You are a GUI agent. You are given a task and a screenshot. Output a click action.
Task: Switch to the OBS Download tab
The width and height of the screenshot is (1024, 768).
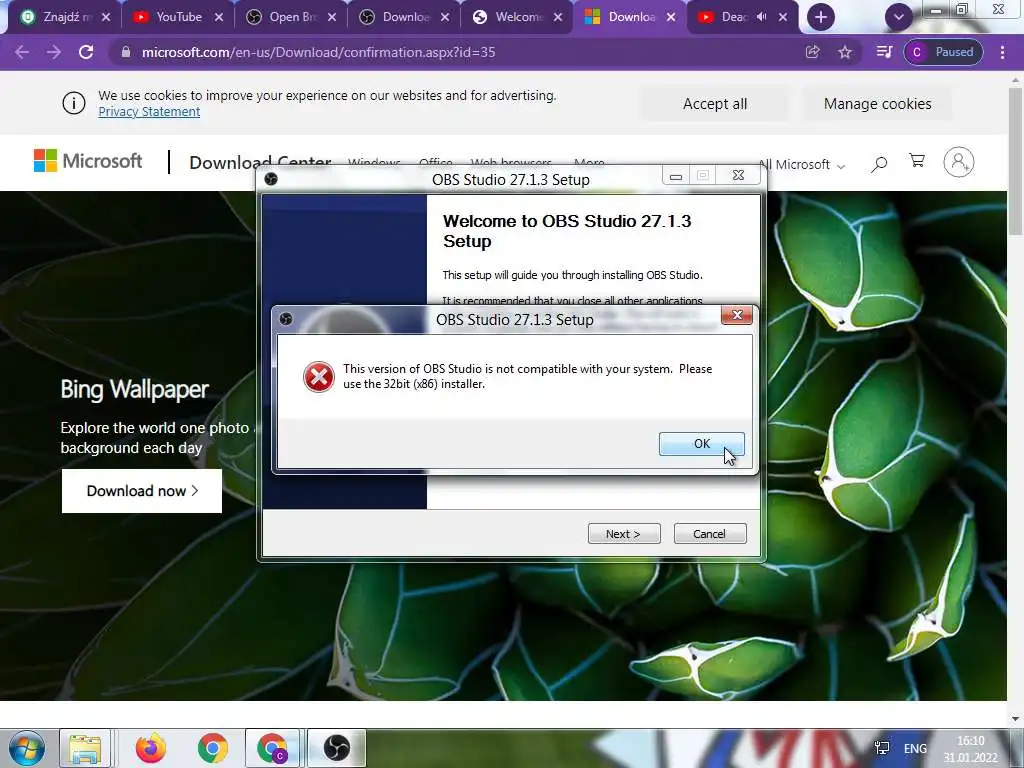click(402, 17)
